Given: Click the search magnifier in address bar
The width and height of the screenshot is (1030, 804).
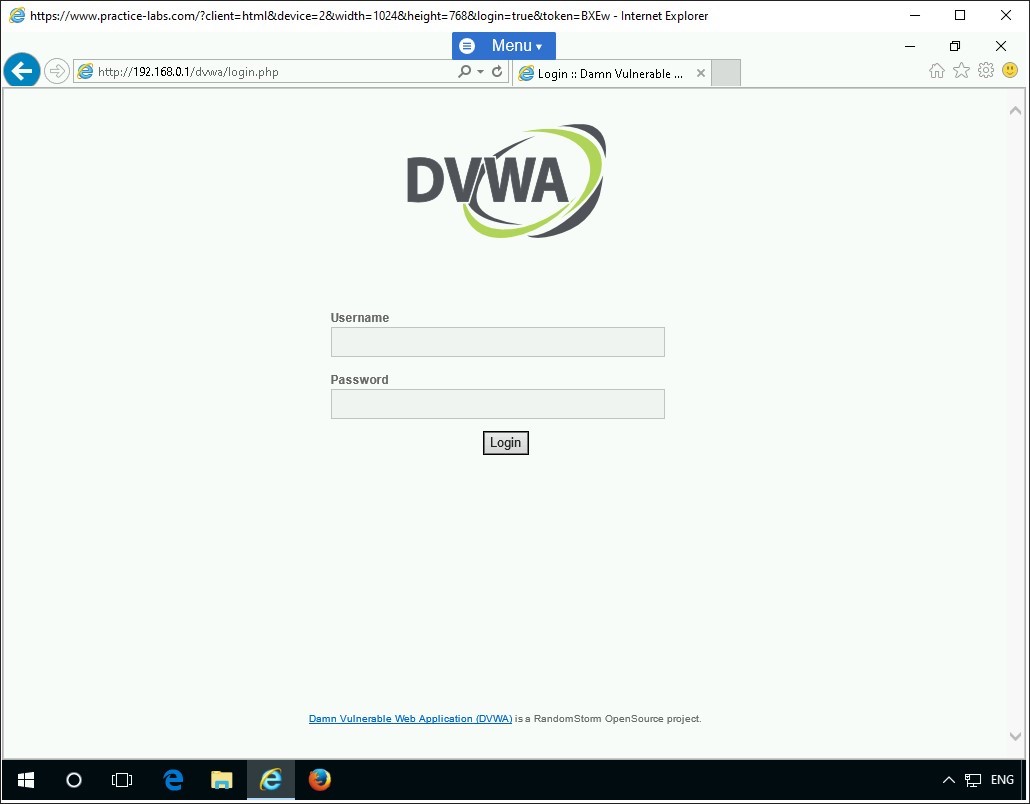Looking at the screenshot, I should click(464, 71).
